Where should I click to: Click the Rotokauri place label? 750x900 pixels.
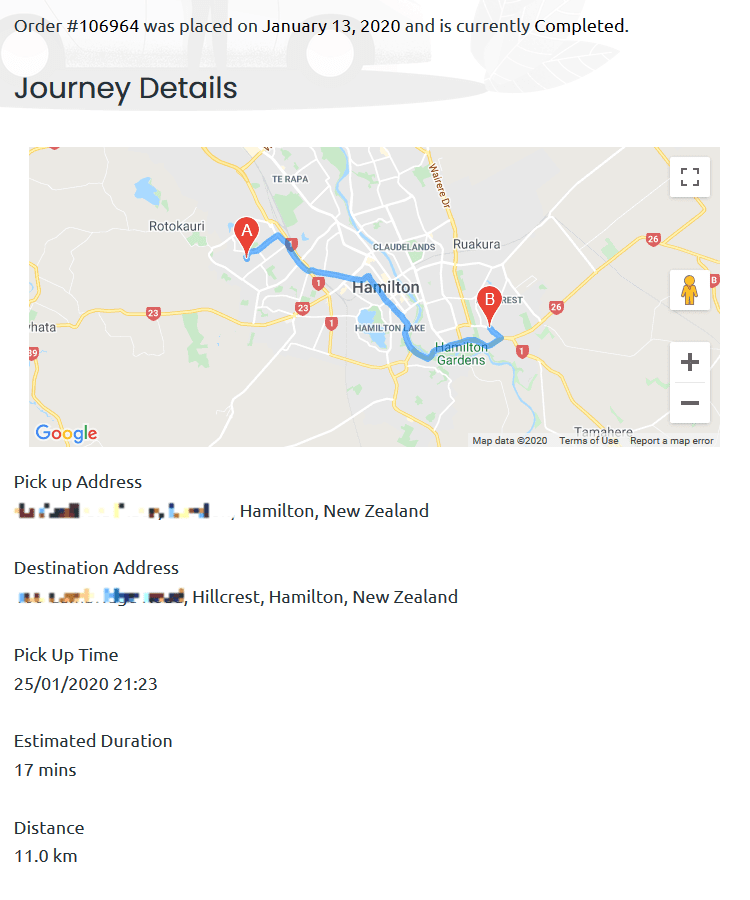[177, 226]
